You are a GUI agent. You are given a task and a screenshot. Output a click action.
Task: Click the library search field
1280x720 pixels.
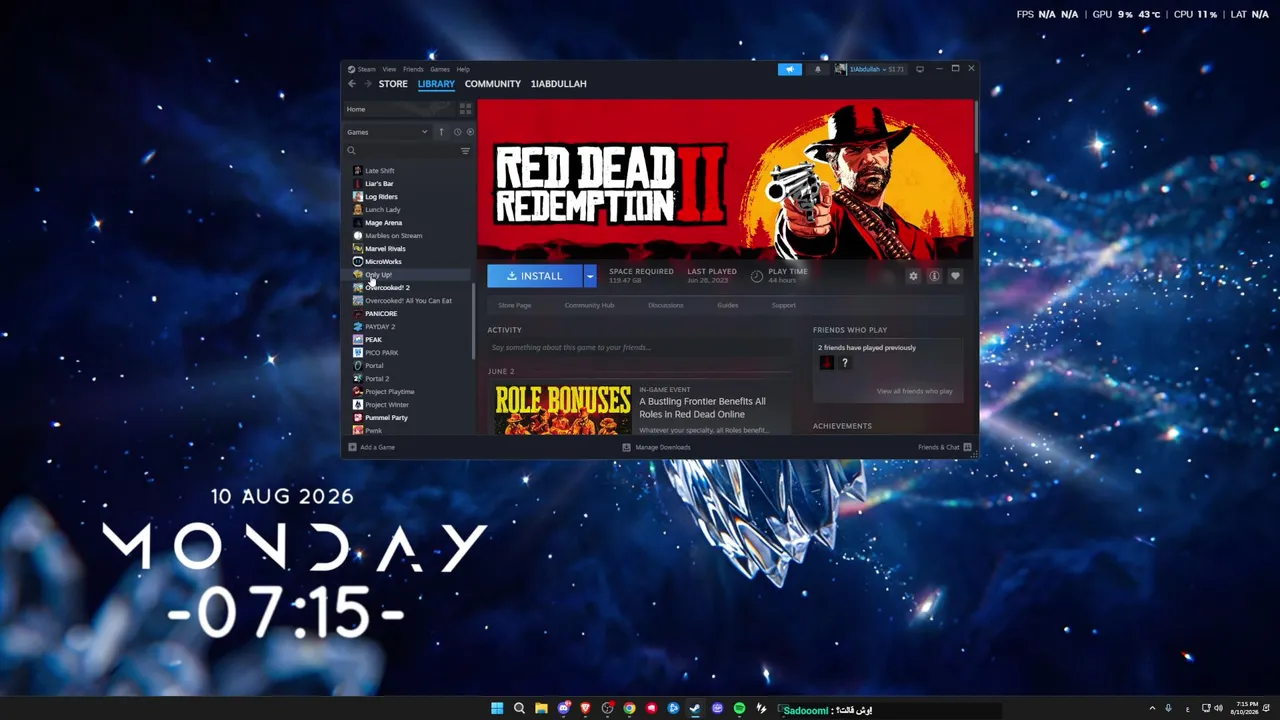pos(402,151)
